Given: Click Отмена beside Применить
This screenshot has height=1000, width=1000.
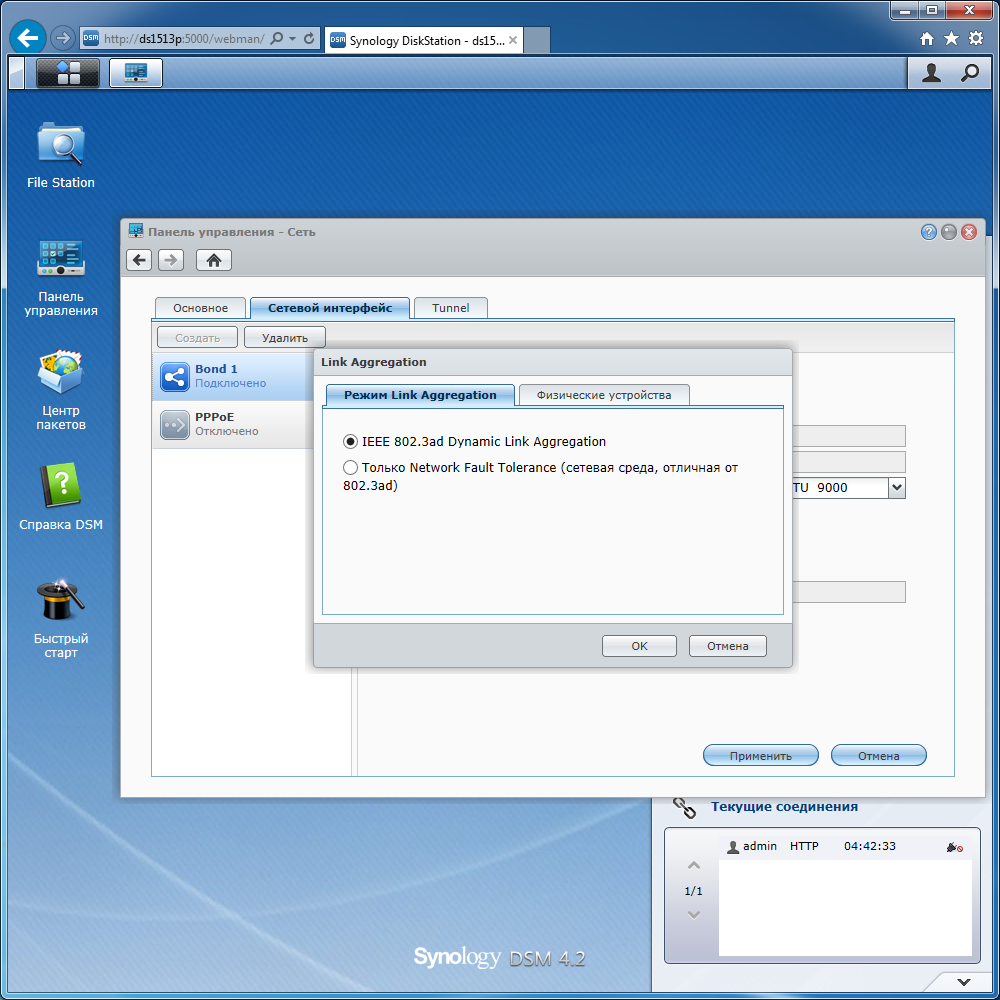Looking at the screenshot, I should pyautogui.click(x=878, y=756).
